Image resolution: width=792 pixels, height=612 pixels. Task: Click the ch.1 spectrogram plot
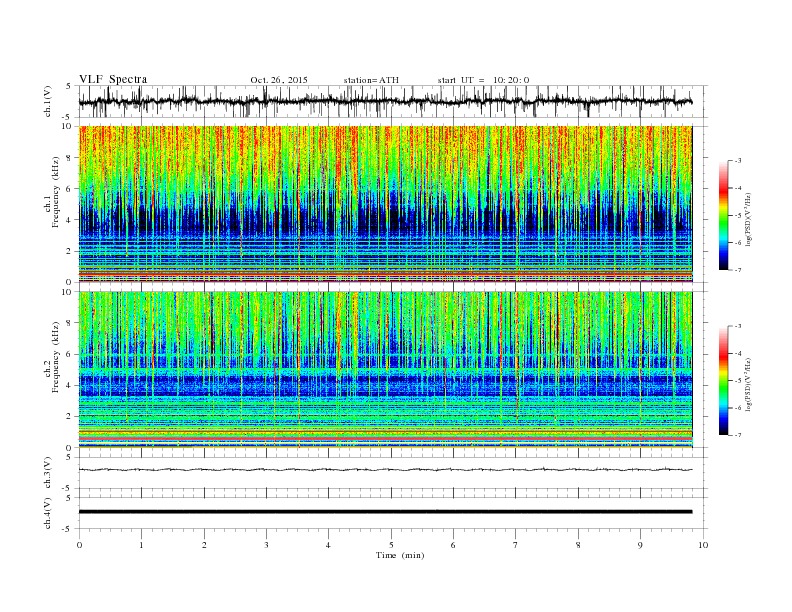385,204
